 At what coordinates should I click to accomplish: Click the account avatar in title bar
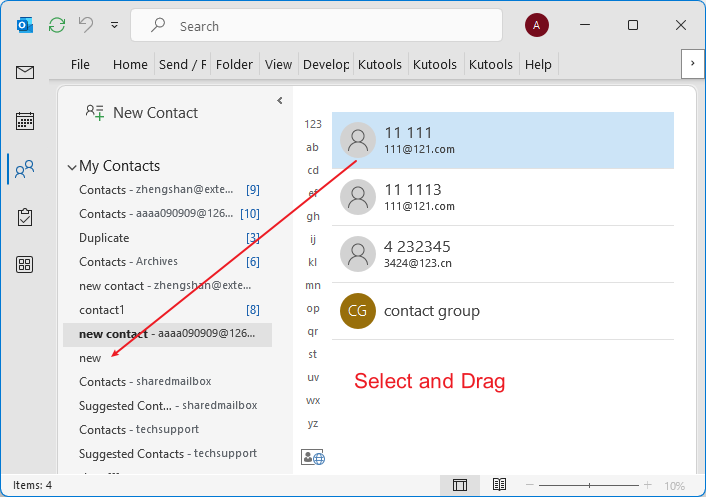(537, 25)
